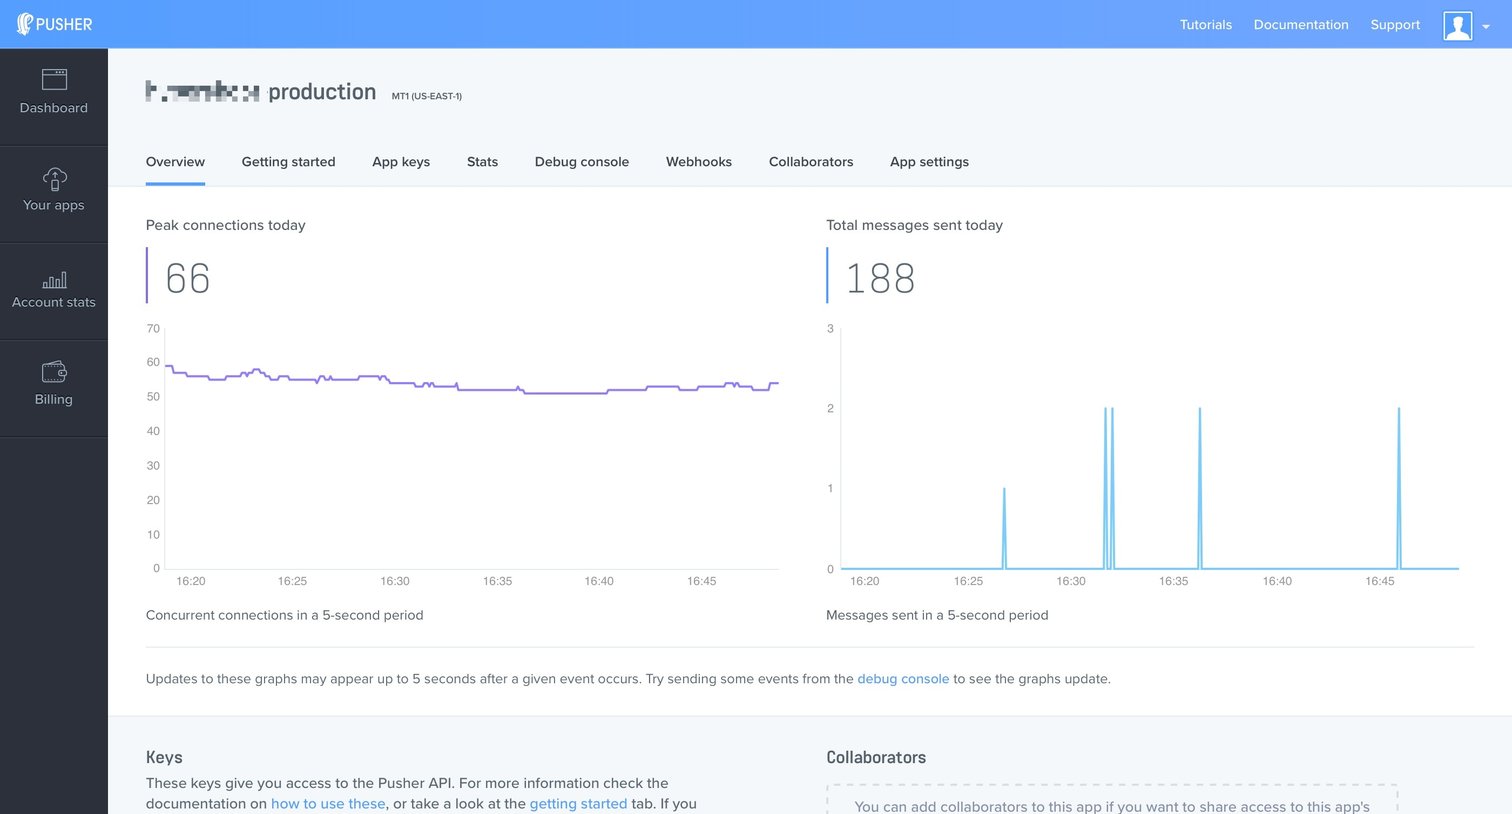Image resolution: width=1512 pixels, height=814 pixels.
Task: Click the MT1 (US-EAST-1) cluster label
Action: (427, 96)
